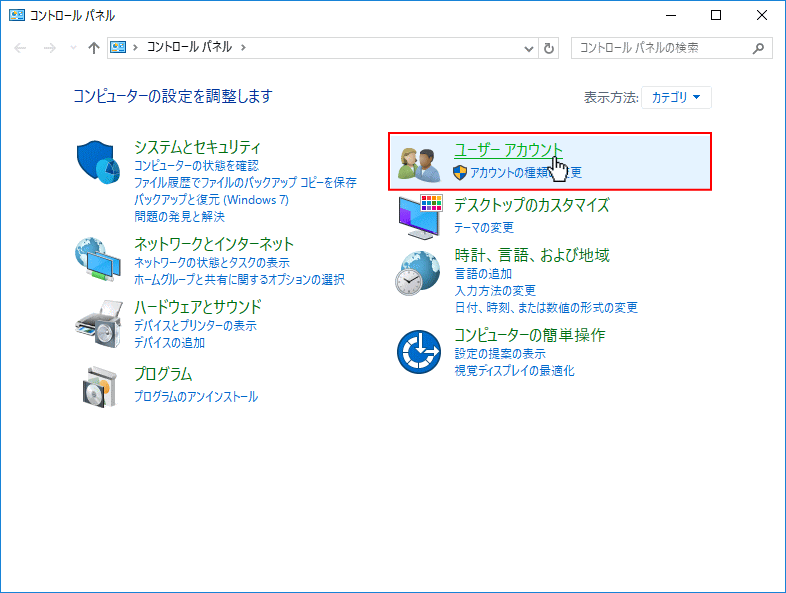Select コントロール パネル breadcrumb in address bar
Image resolution: width=786 pixels, height=593 pixels.
coord(189,47)
